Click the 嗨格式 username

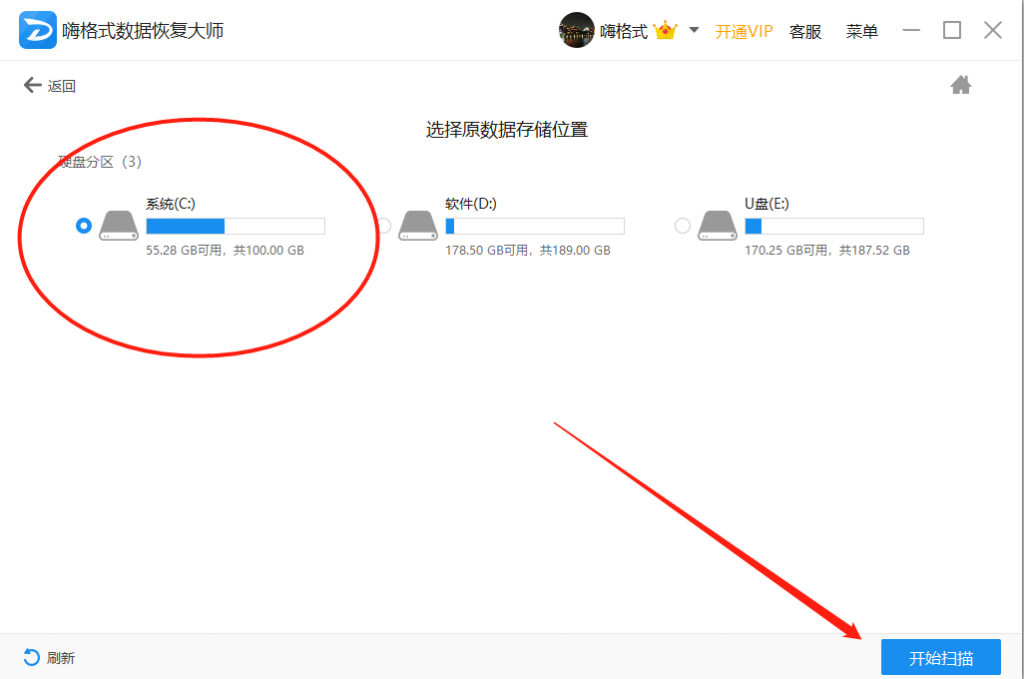click(623, 31)
